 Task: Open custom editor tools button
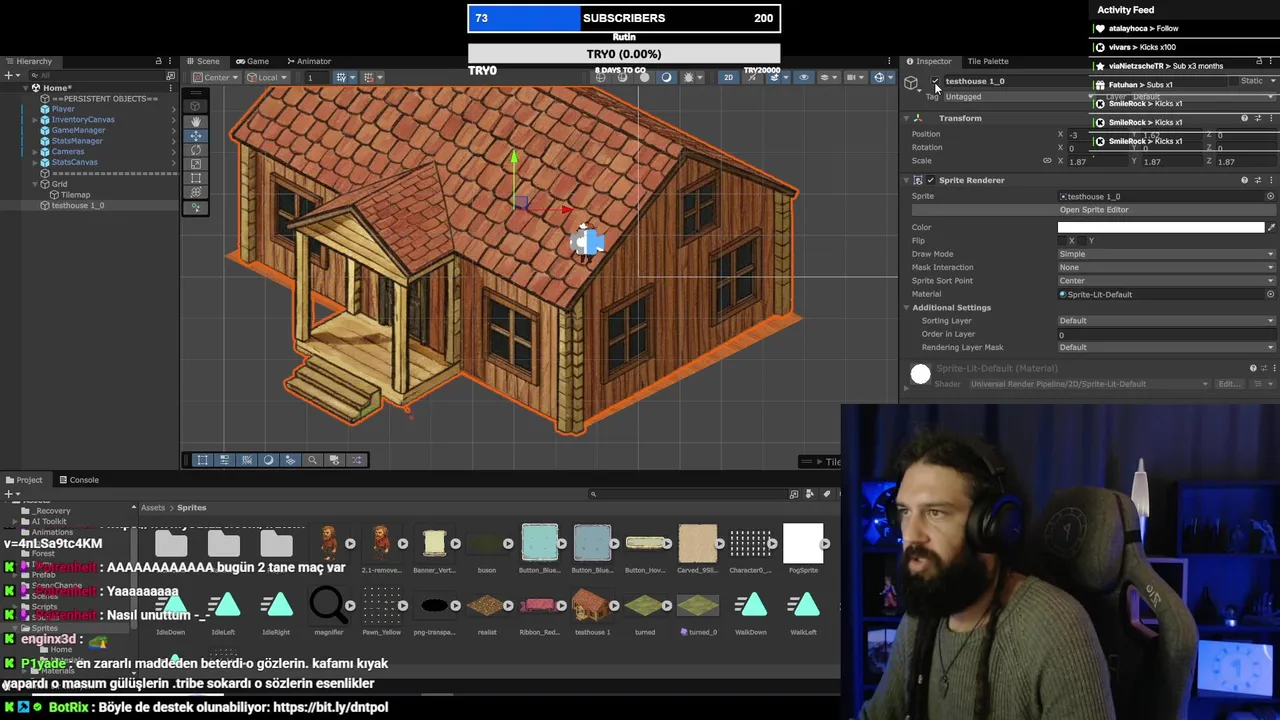(195, 208)
